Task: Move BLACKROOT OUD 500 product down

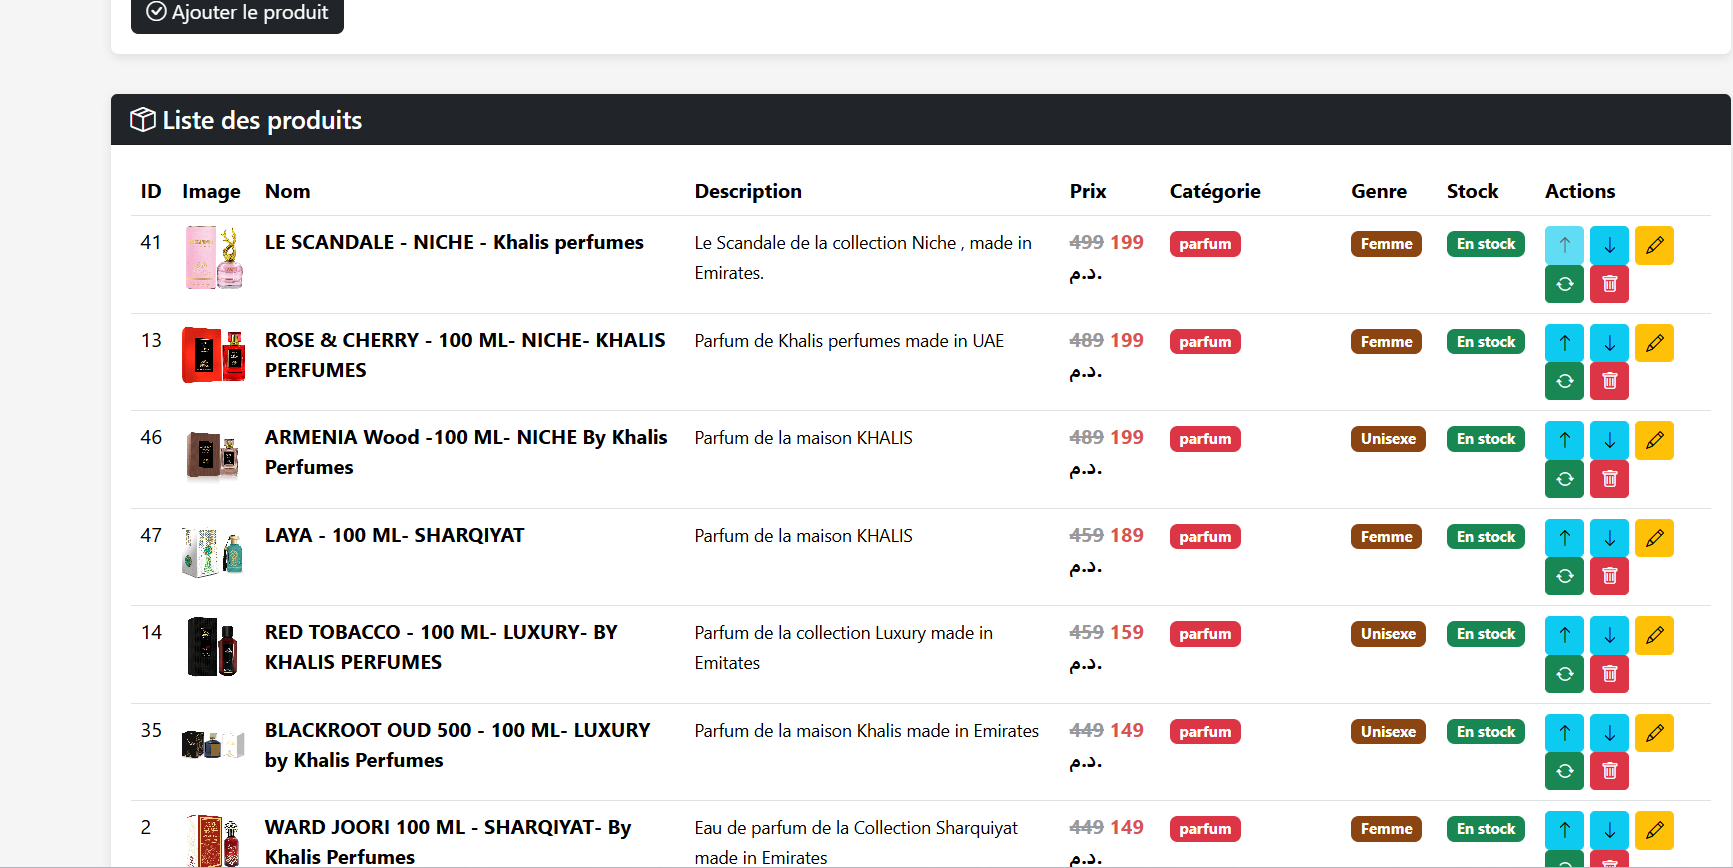Action: coord(1609,733)
